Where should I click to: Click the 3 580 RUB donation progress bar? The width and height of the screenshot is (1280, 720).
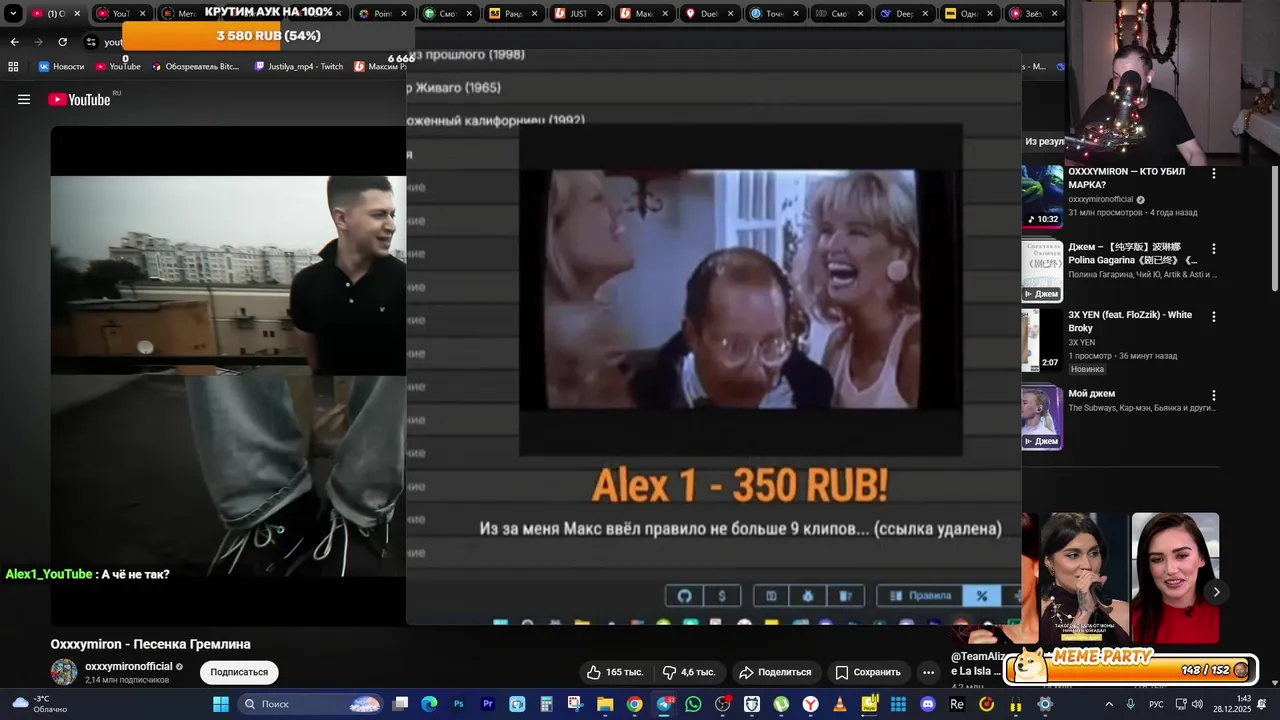point(269,36)
